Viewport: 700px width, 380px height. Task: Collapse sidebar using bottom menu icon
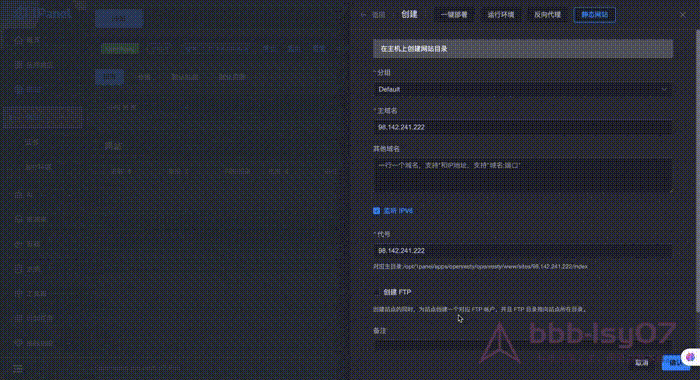(x=18, y=368)
